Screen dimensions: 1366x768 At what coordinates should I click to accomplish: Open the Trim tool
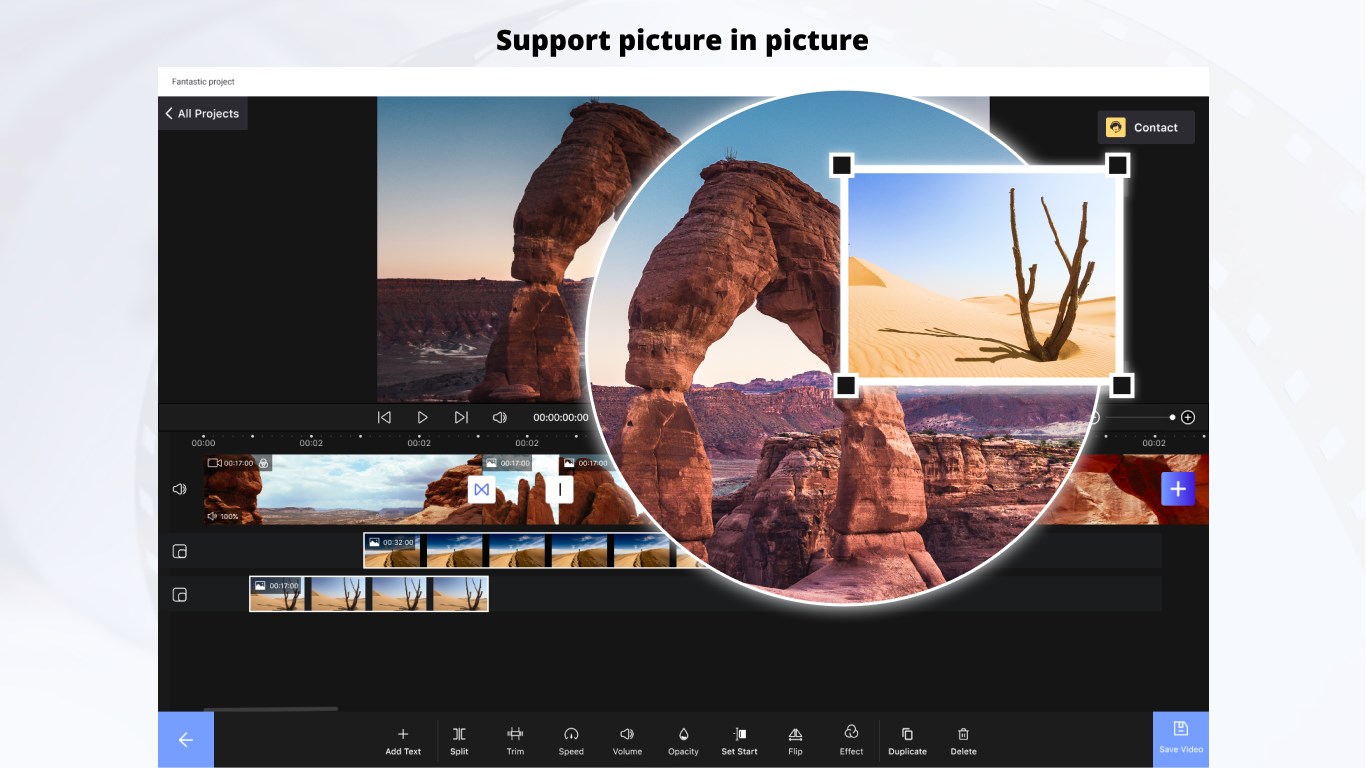(515, 740)
